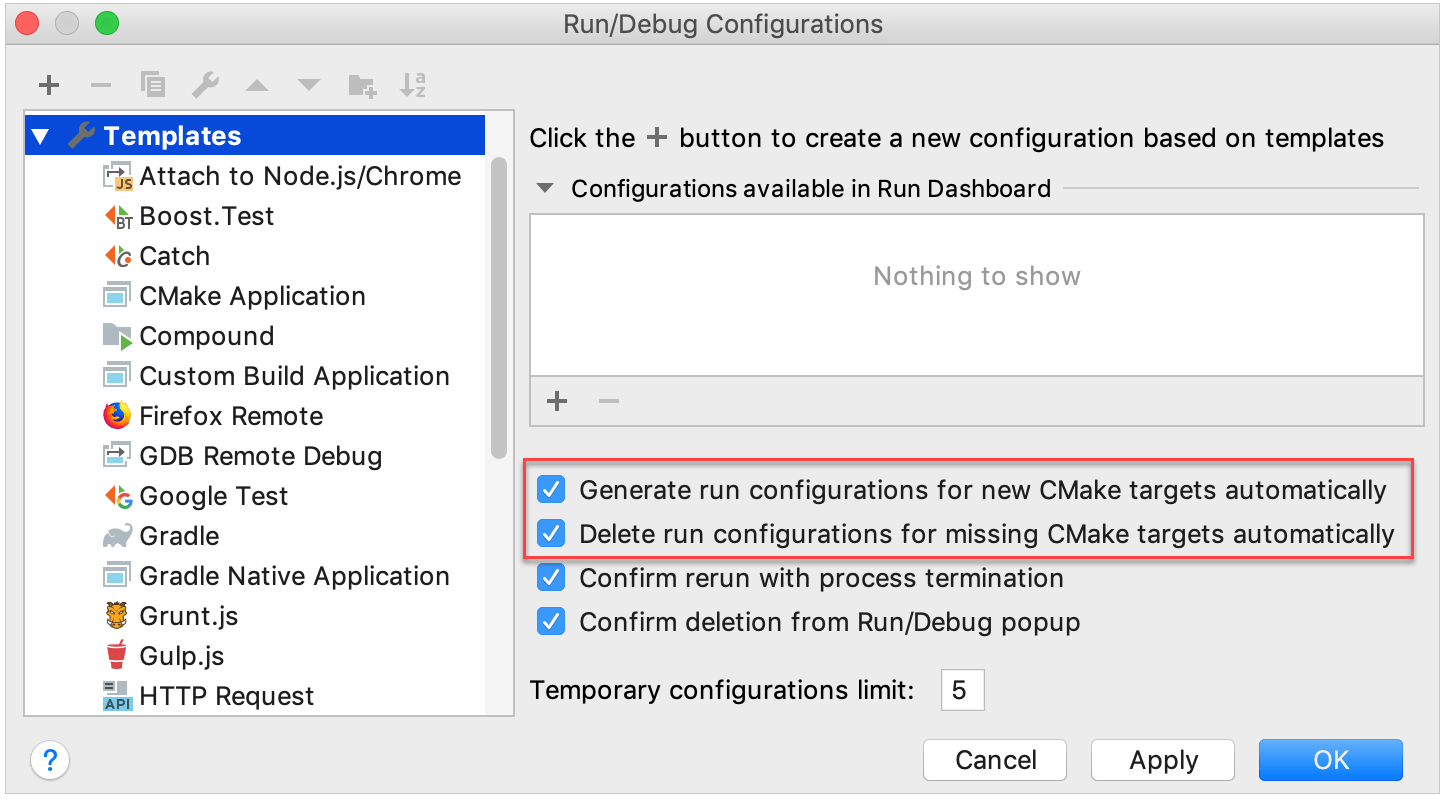Uncheck deleting run configurations for missing CMake targets
The height and width of the screenshot is (800, 1443).
pyautogui.click(x=550, y=533)
